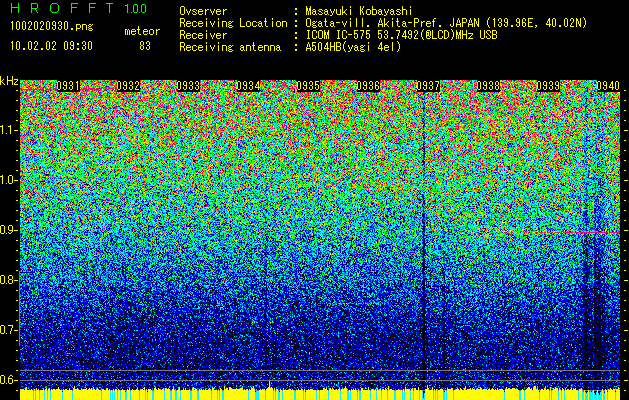Select the filename 1002020930.png

click(52, 26)
